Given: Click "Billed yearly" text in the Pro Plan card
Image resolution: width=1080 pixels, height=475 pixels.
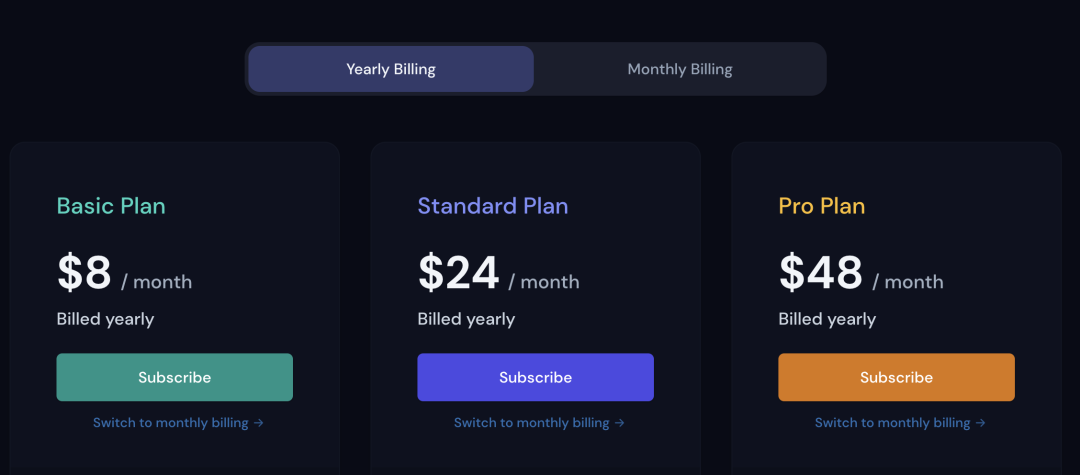Looking at the screenshot, I should tap(827, 319).
